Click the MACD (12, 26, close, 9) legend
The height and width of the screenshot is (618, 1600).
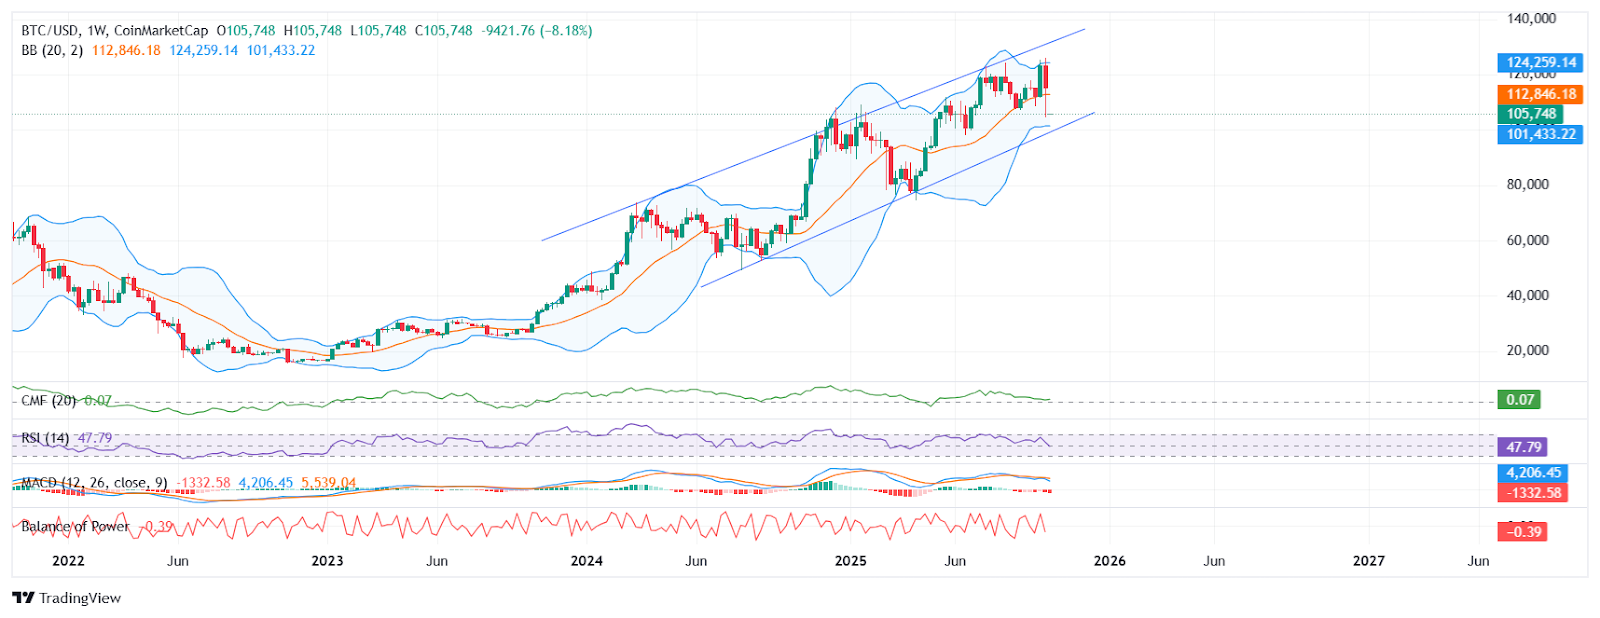95,483
